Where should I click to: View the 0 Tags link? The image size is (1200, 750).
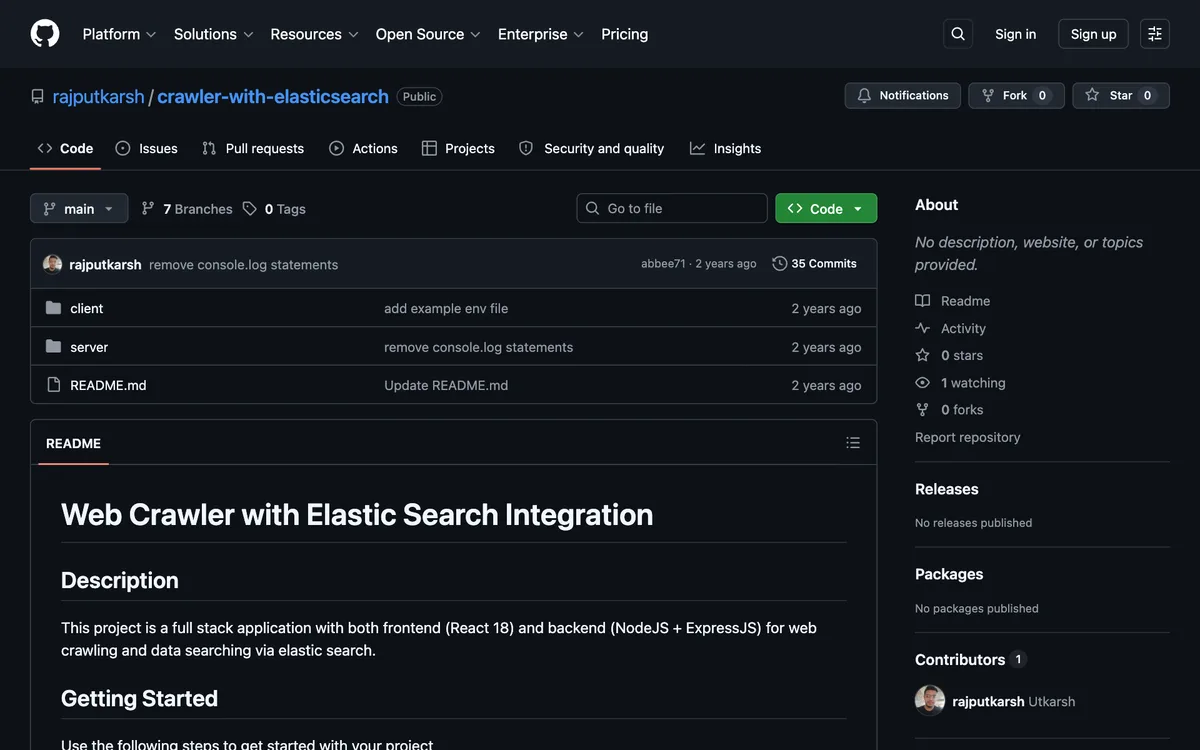(274, 209)
